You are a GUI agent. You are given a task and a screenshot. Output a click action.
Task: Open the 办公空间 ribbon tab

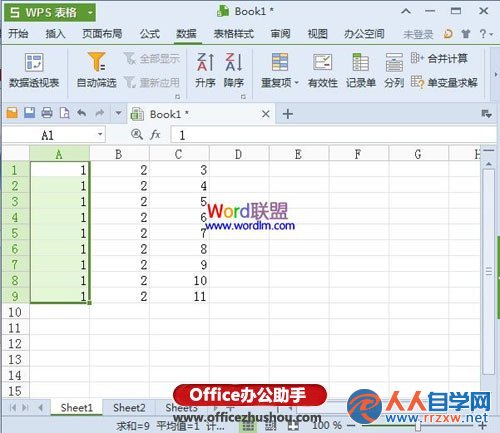pos(364,34)
